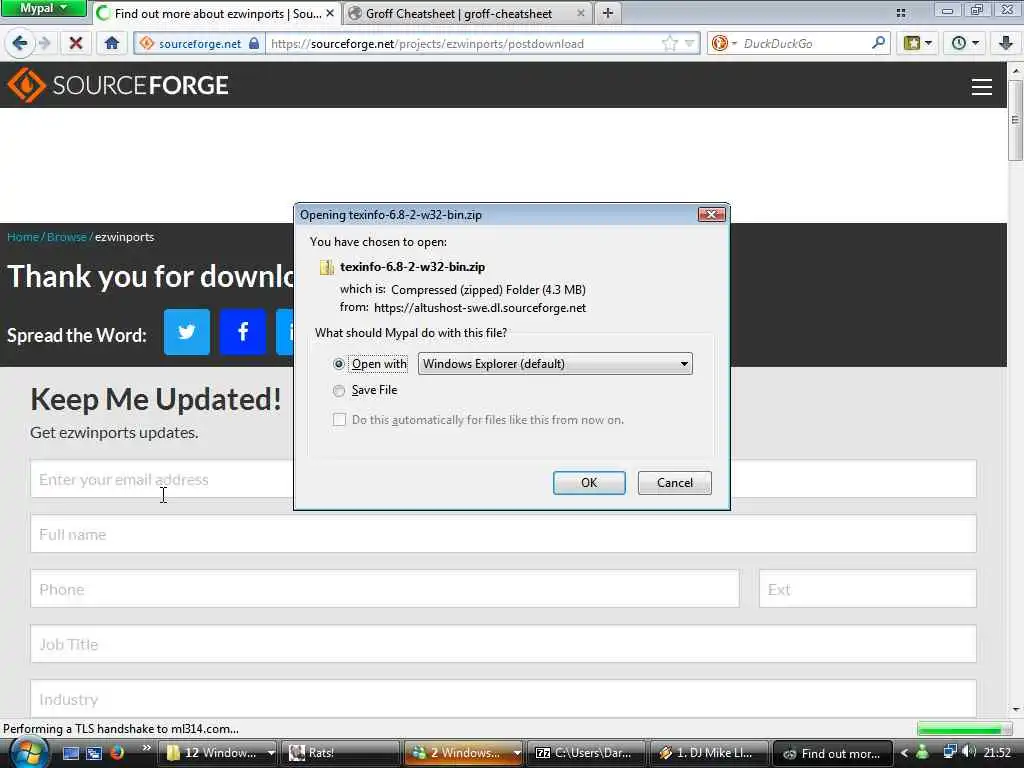Expand the Windows Explorer (default) dropdown
This screenshot has width=1024, height=768.
pyautogui.click(x=555, y=364)
